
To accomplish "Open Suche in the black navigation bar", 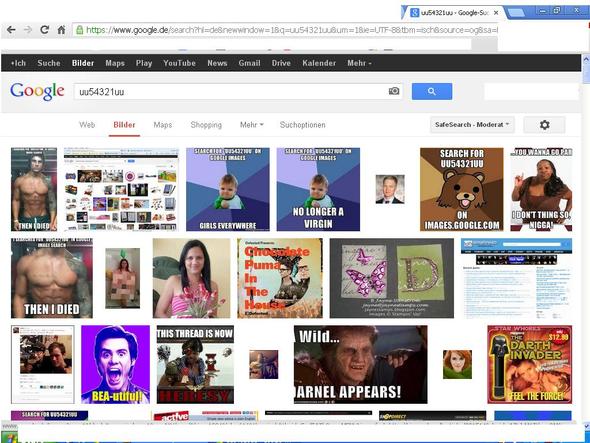I will click(x=49, y=63).
